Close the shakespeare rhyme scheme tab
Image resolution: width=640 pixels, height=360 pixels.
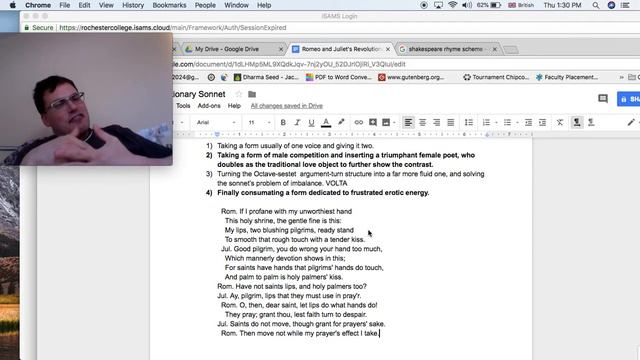tap(495, 49)
